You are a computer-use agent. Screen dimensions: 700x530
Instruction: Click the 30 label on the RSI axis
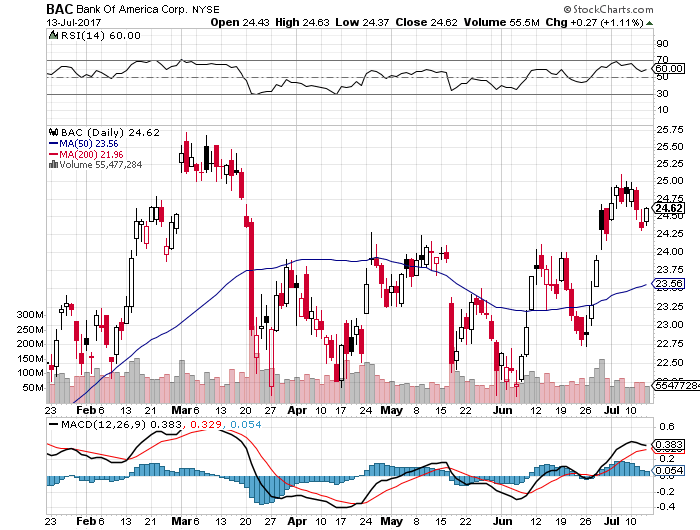point(662,94)
